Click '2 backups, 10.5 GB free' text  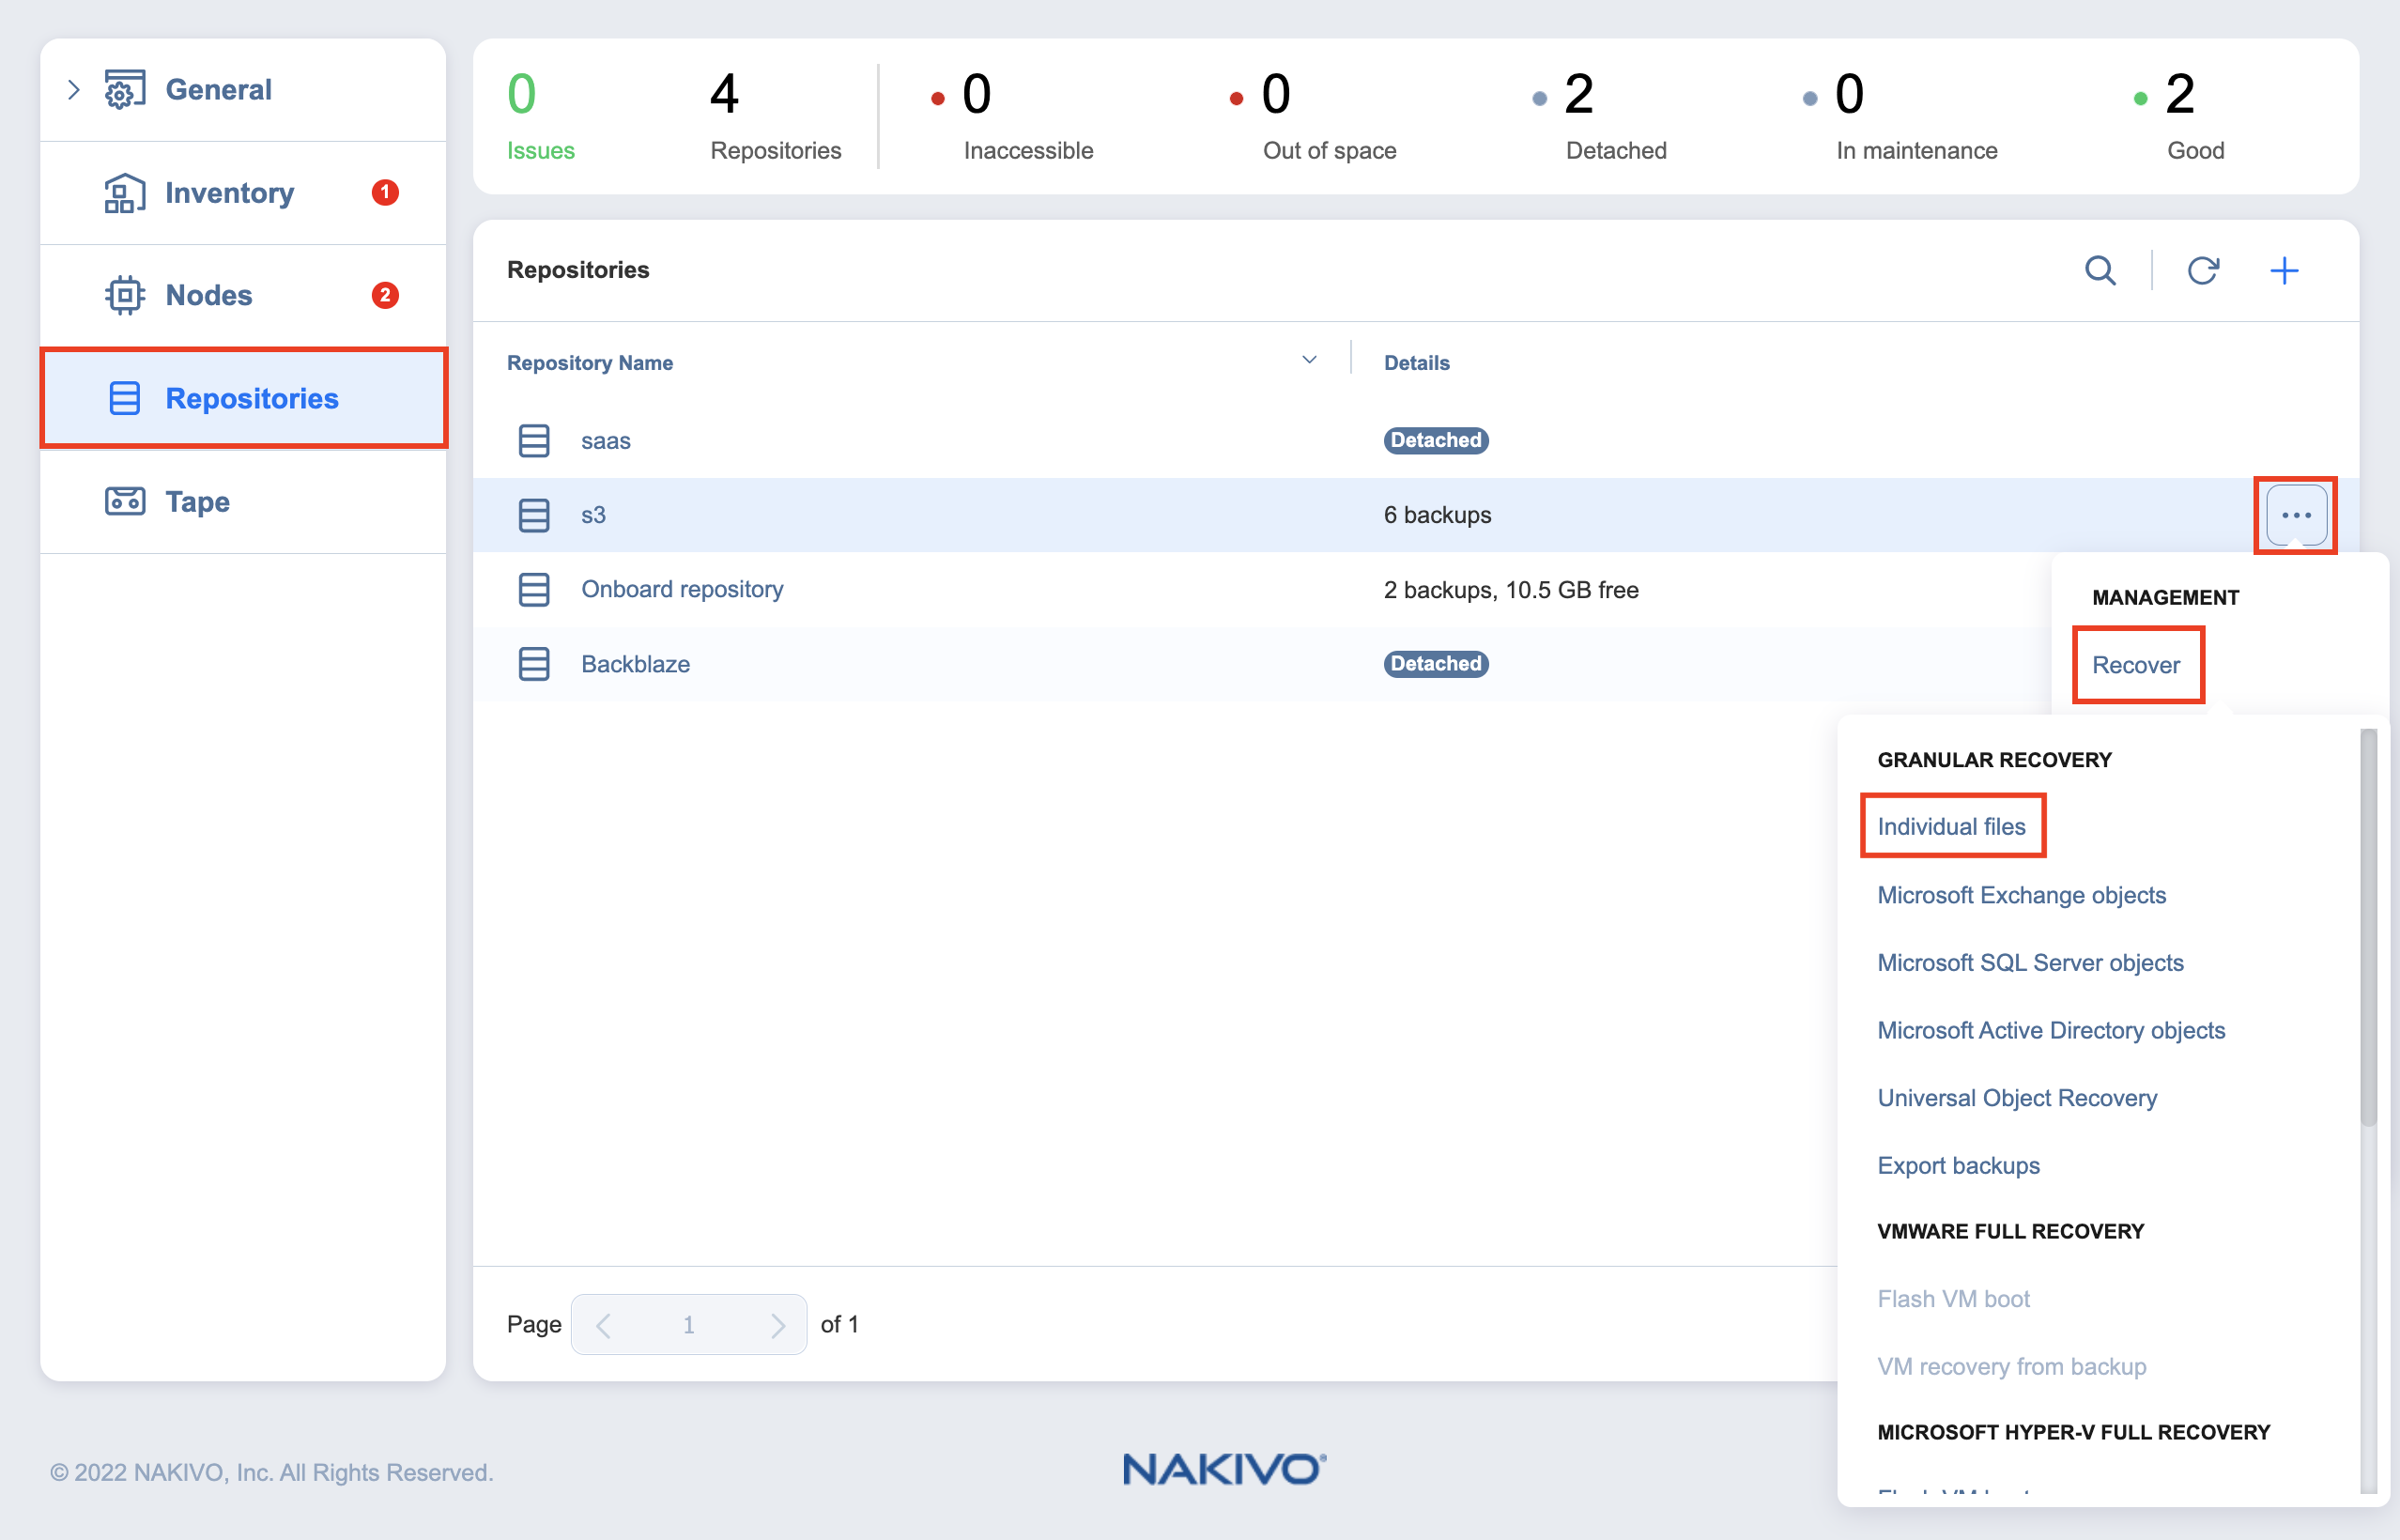click(1511, 590)
